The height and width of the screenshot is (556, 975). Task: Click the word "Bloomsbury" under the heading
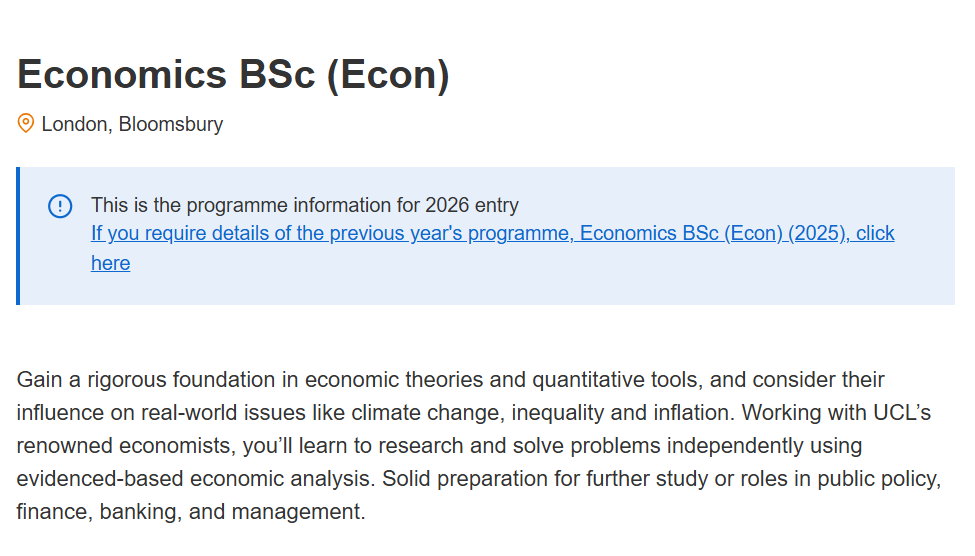pos(171,125)
